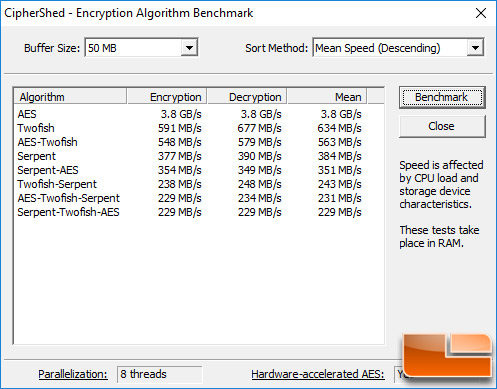Open the Parallelization link

[73, 374]
